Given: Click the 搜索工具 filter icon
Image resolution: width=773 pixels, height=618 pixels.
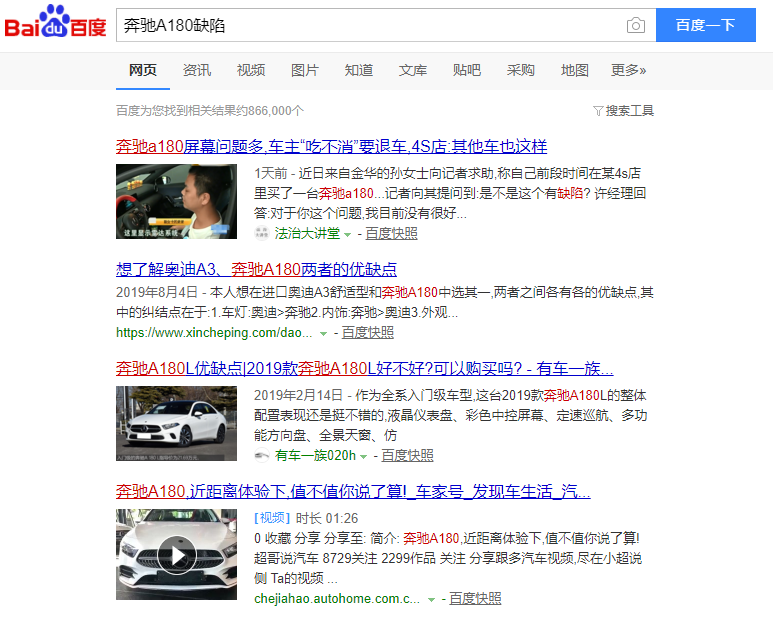Looking at the screenshot, I should tap(598, 111).
